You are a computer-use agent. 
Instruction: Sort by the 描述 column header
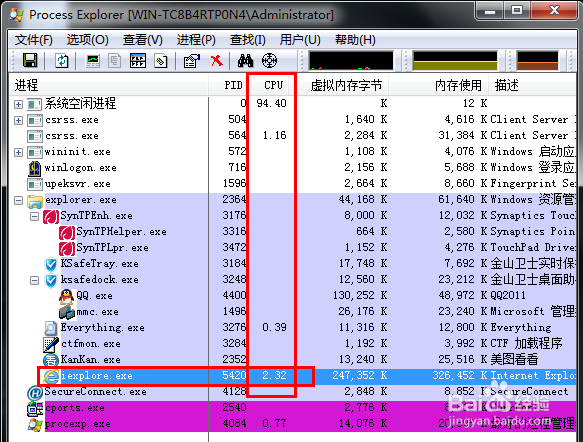coord(532,85)
